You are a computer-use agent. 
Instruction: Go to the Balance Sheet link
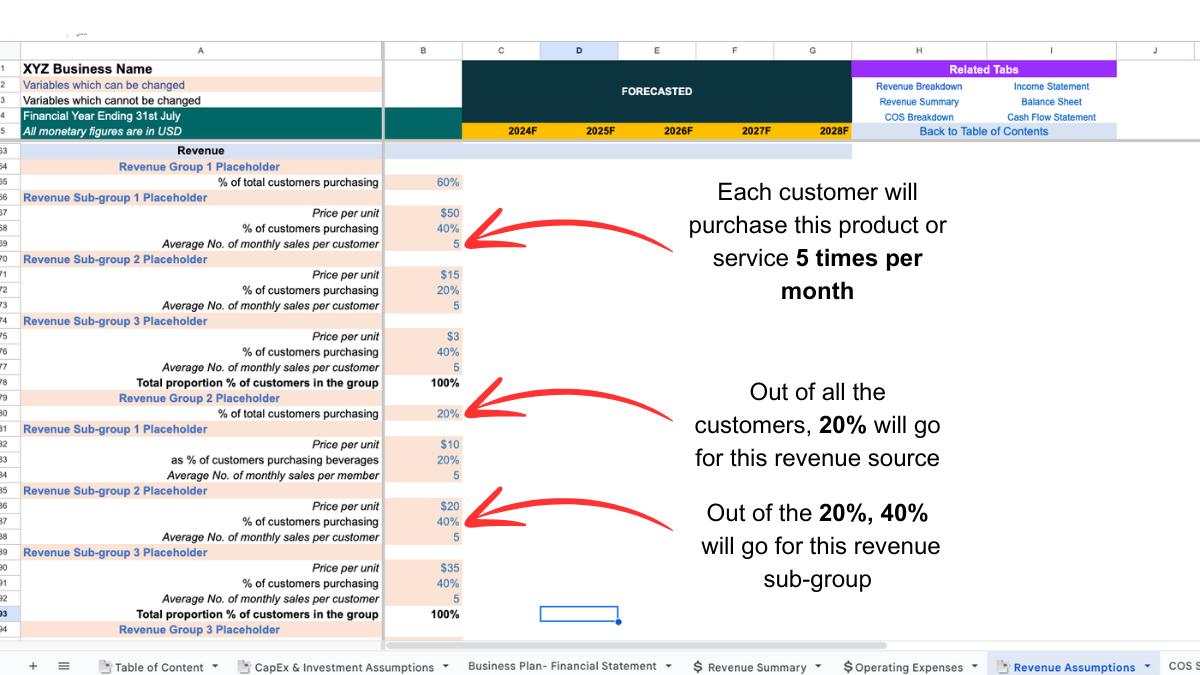point(1051,102)
